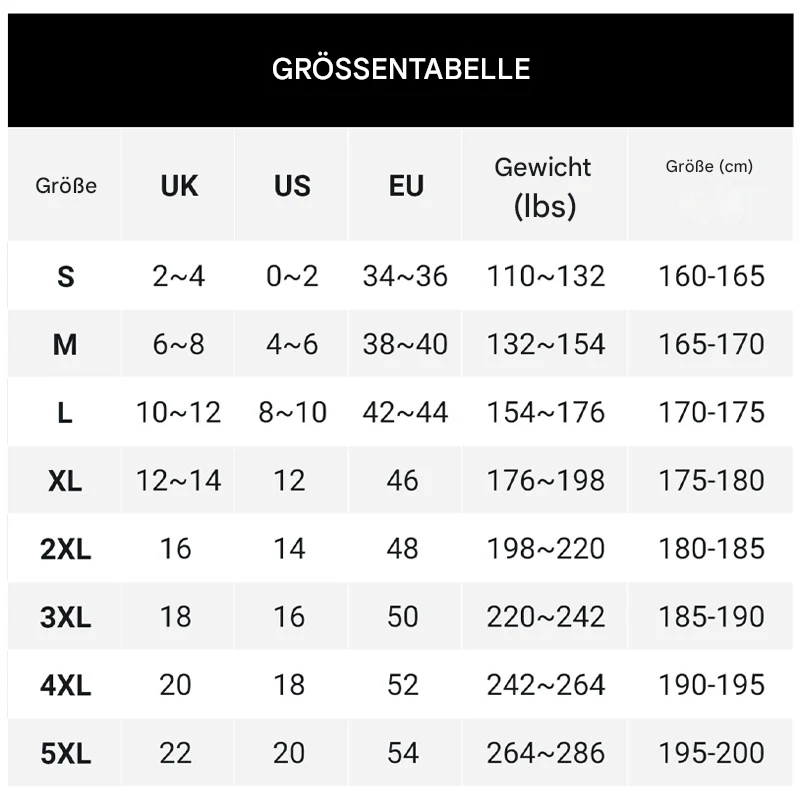Select the UK column header
This screenshot has height=800, width=800.
pyautogui.click(x=179, y=186)
